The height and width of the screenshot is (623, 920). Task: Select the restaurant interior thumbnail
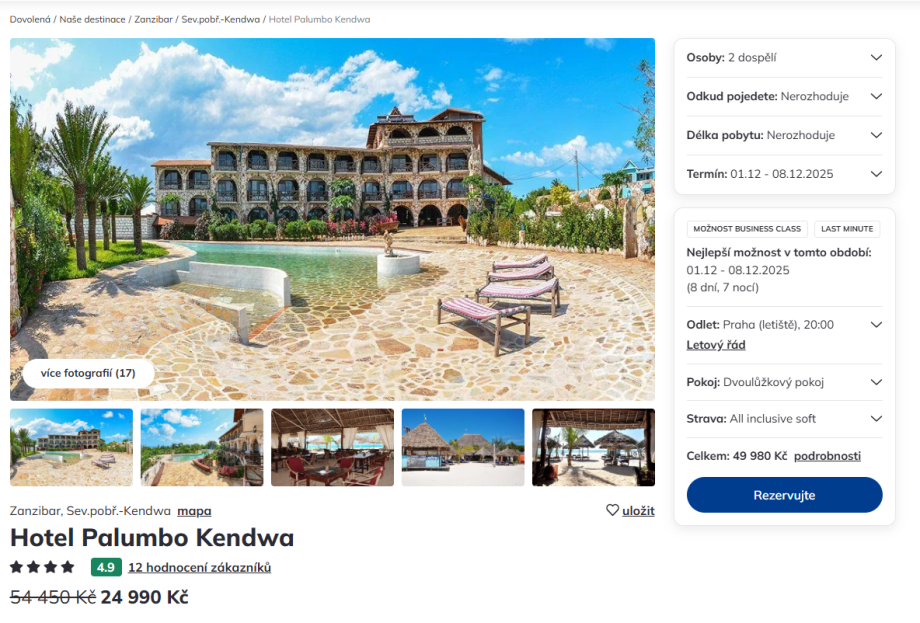click(x=333, y=448)
